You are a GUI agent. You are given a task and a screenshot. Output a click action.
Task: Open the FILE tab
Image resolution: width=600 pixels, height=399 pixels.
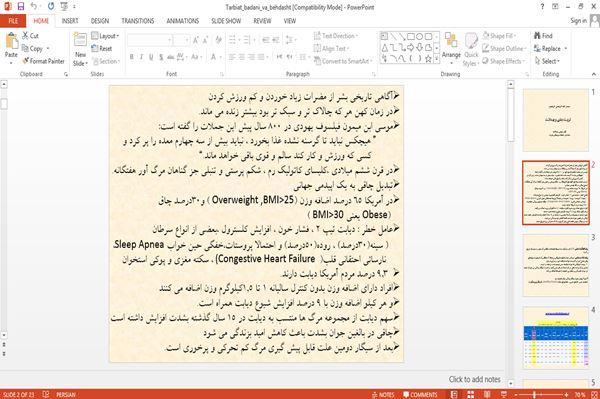coord(13,21)
